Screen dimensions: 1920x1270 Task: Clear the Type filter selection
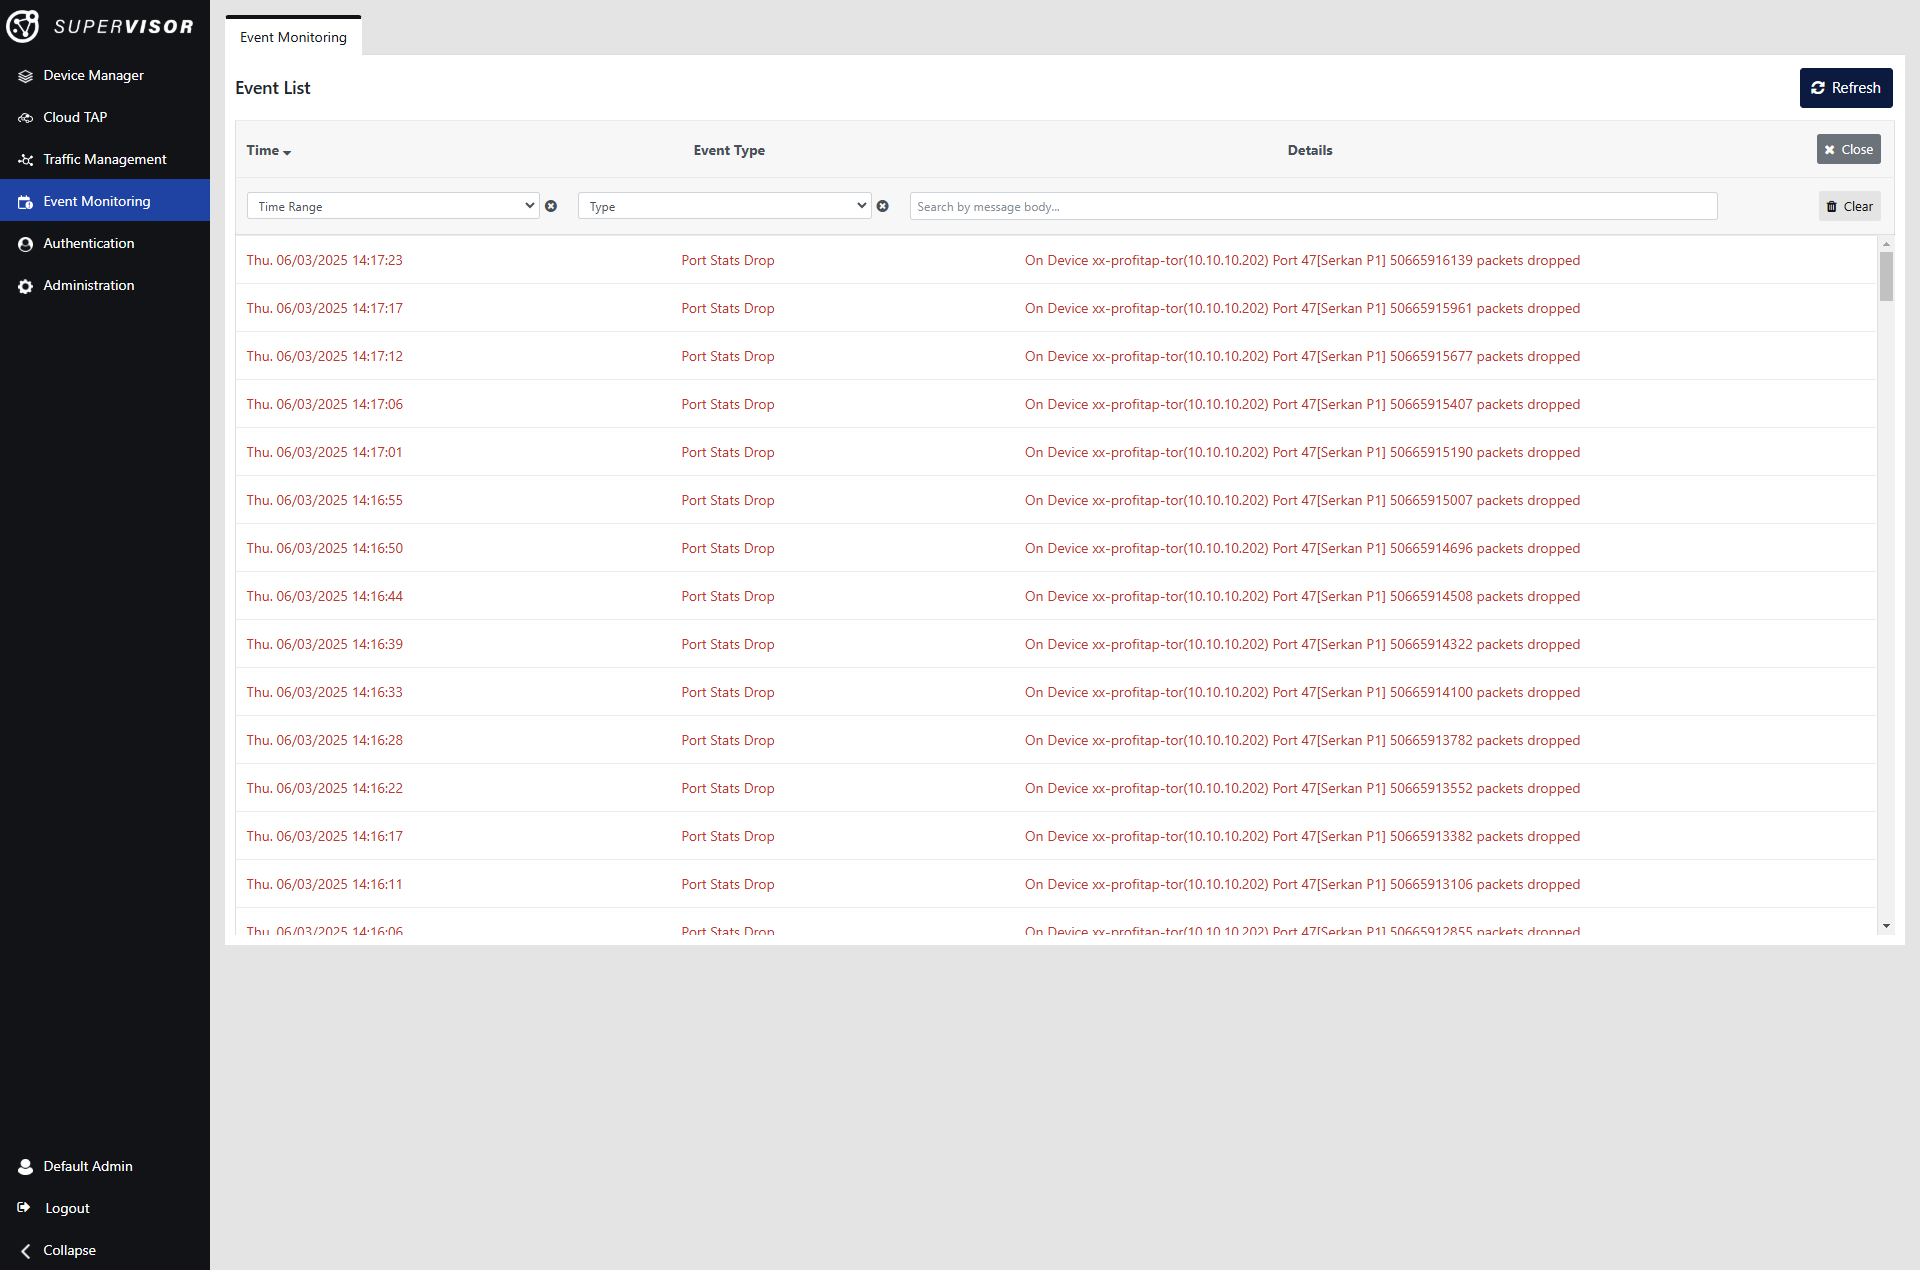(x=883, y=206)
